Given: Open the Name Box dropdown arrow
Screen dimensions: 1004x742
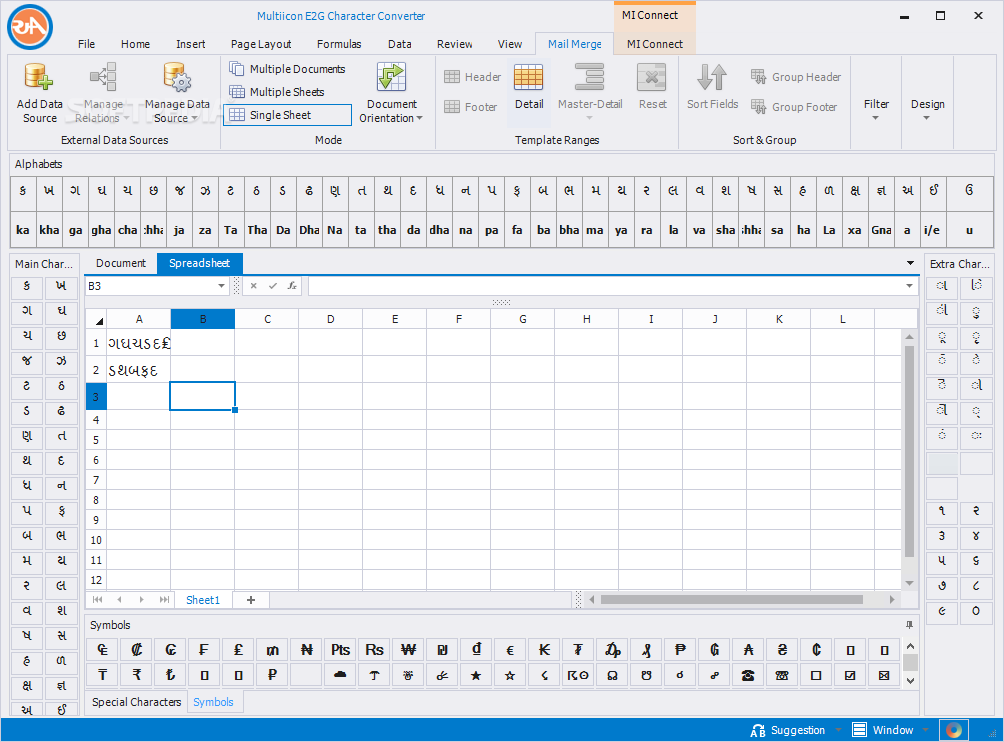Looking at the screenshot, I should 222,286.
